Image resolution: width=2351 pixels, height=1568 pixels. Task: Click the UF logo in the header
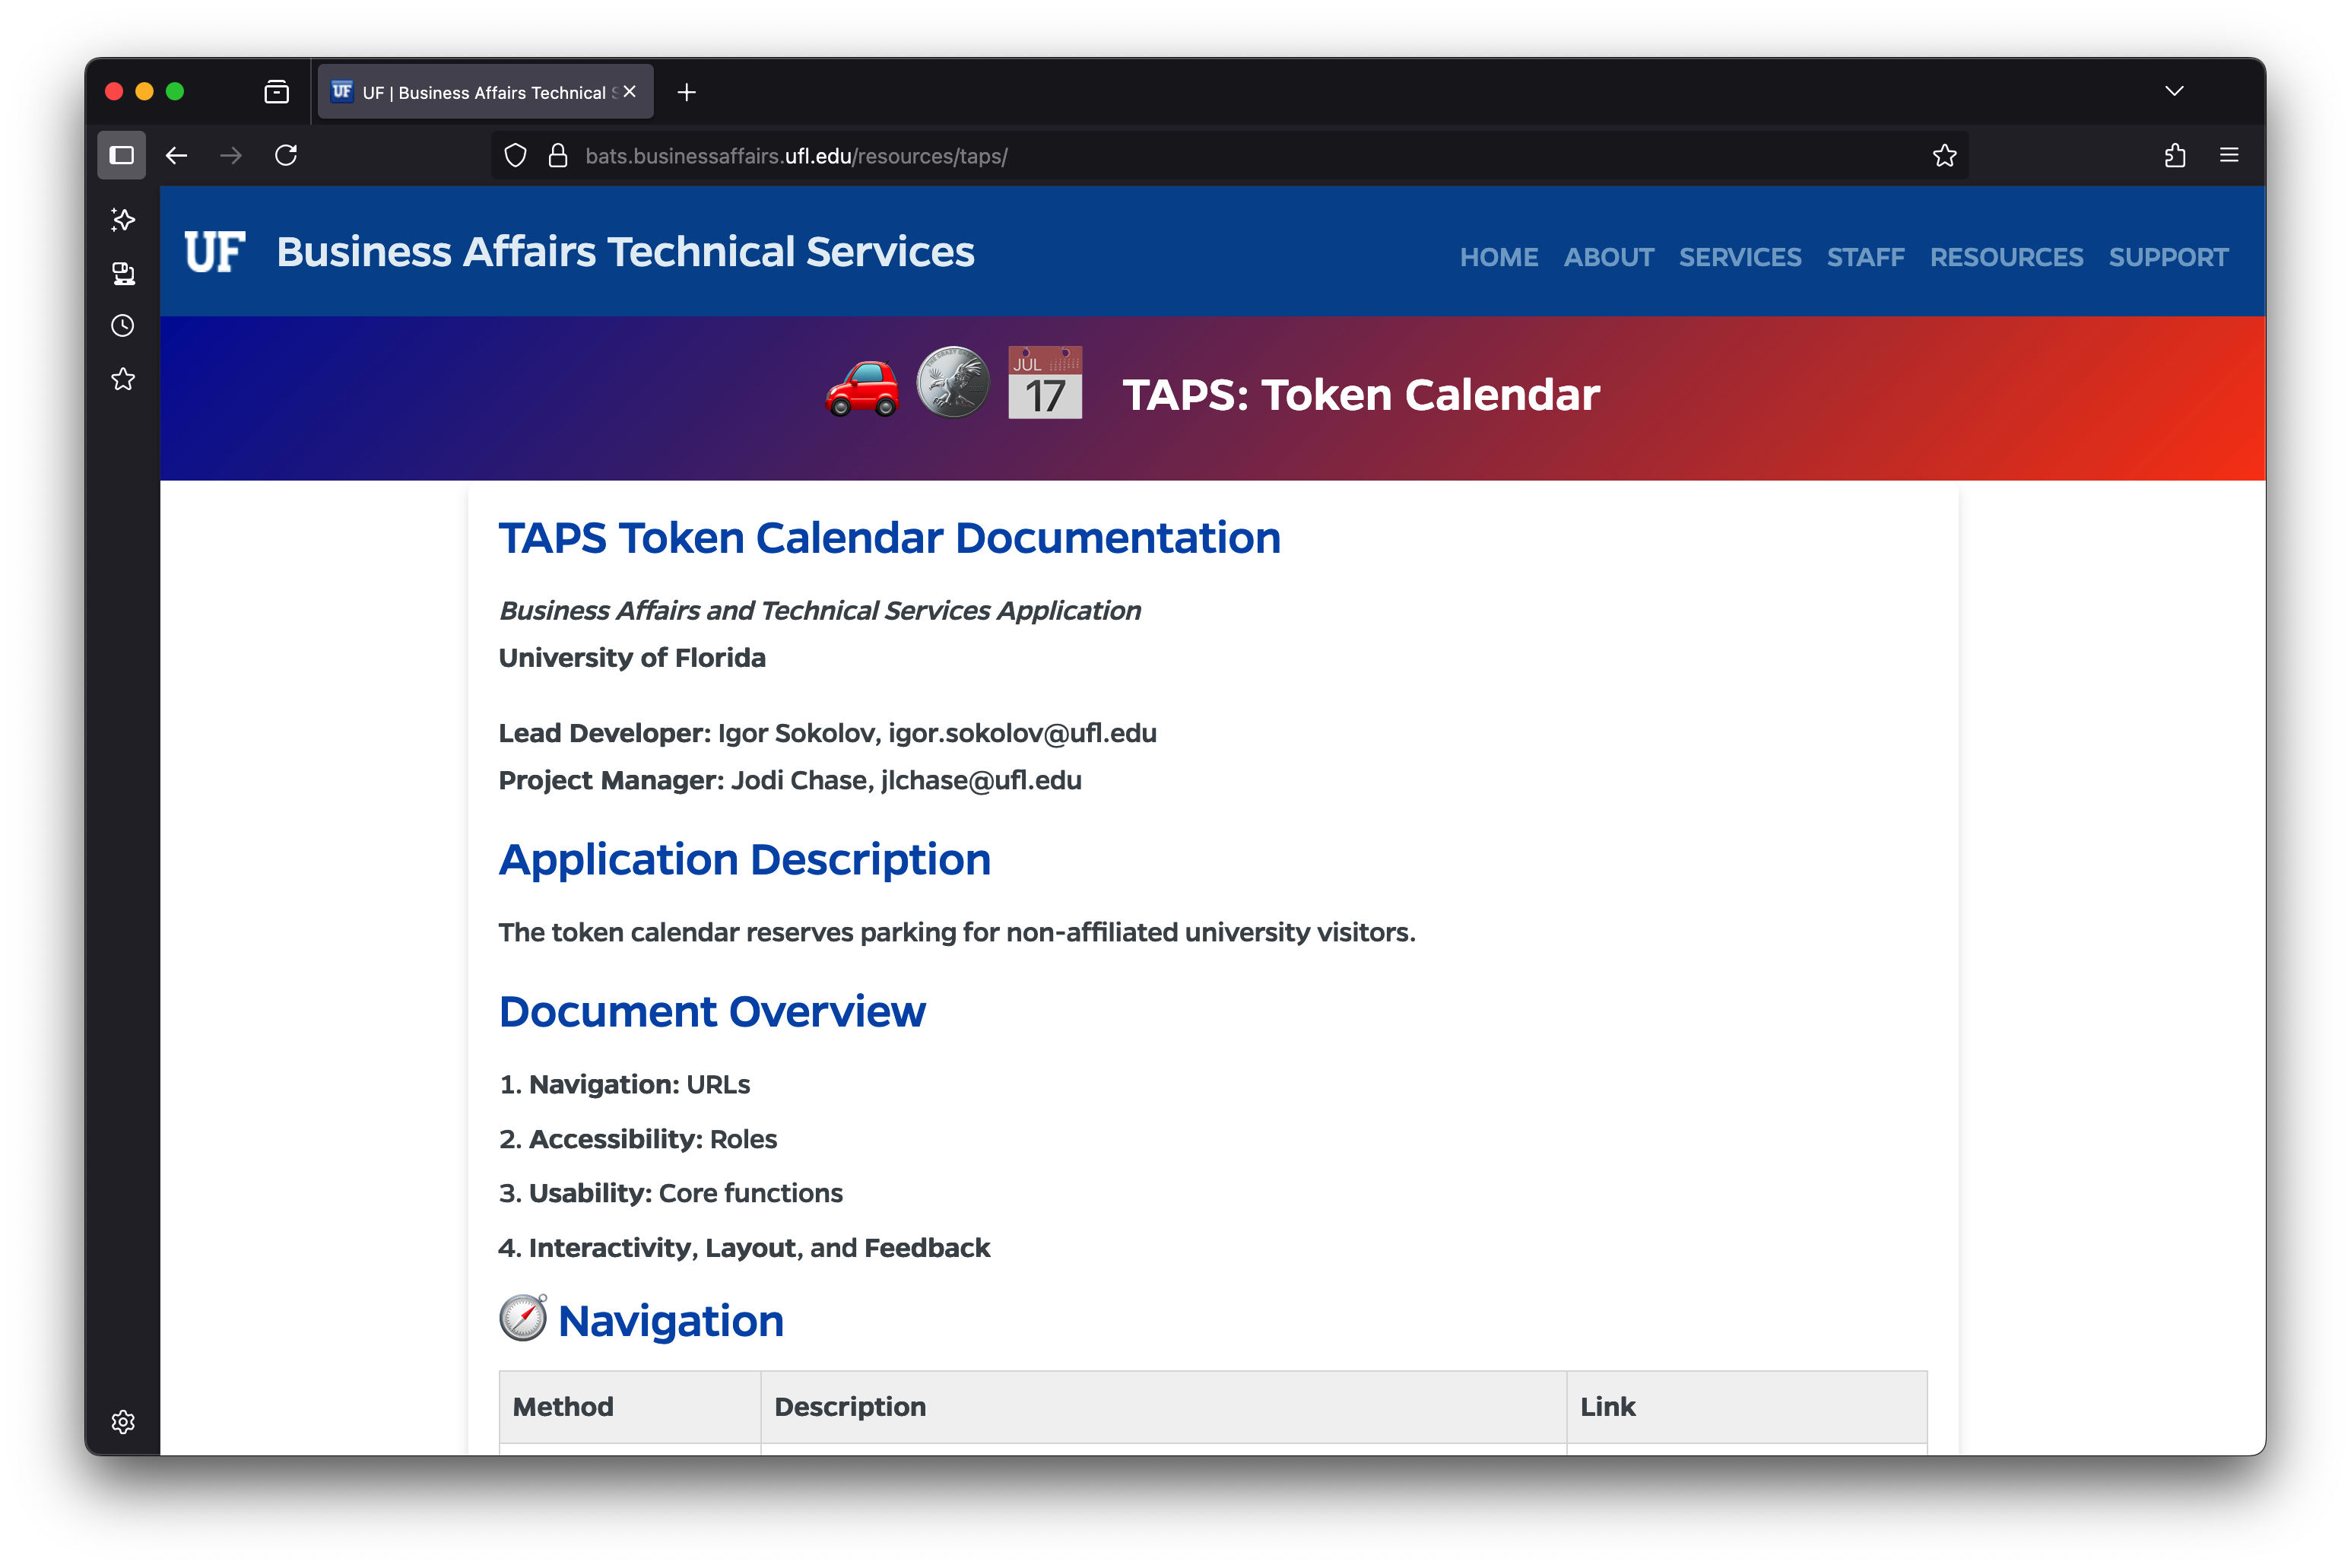(x=214, y=251)
